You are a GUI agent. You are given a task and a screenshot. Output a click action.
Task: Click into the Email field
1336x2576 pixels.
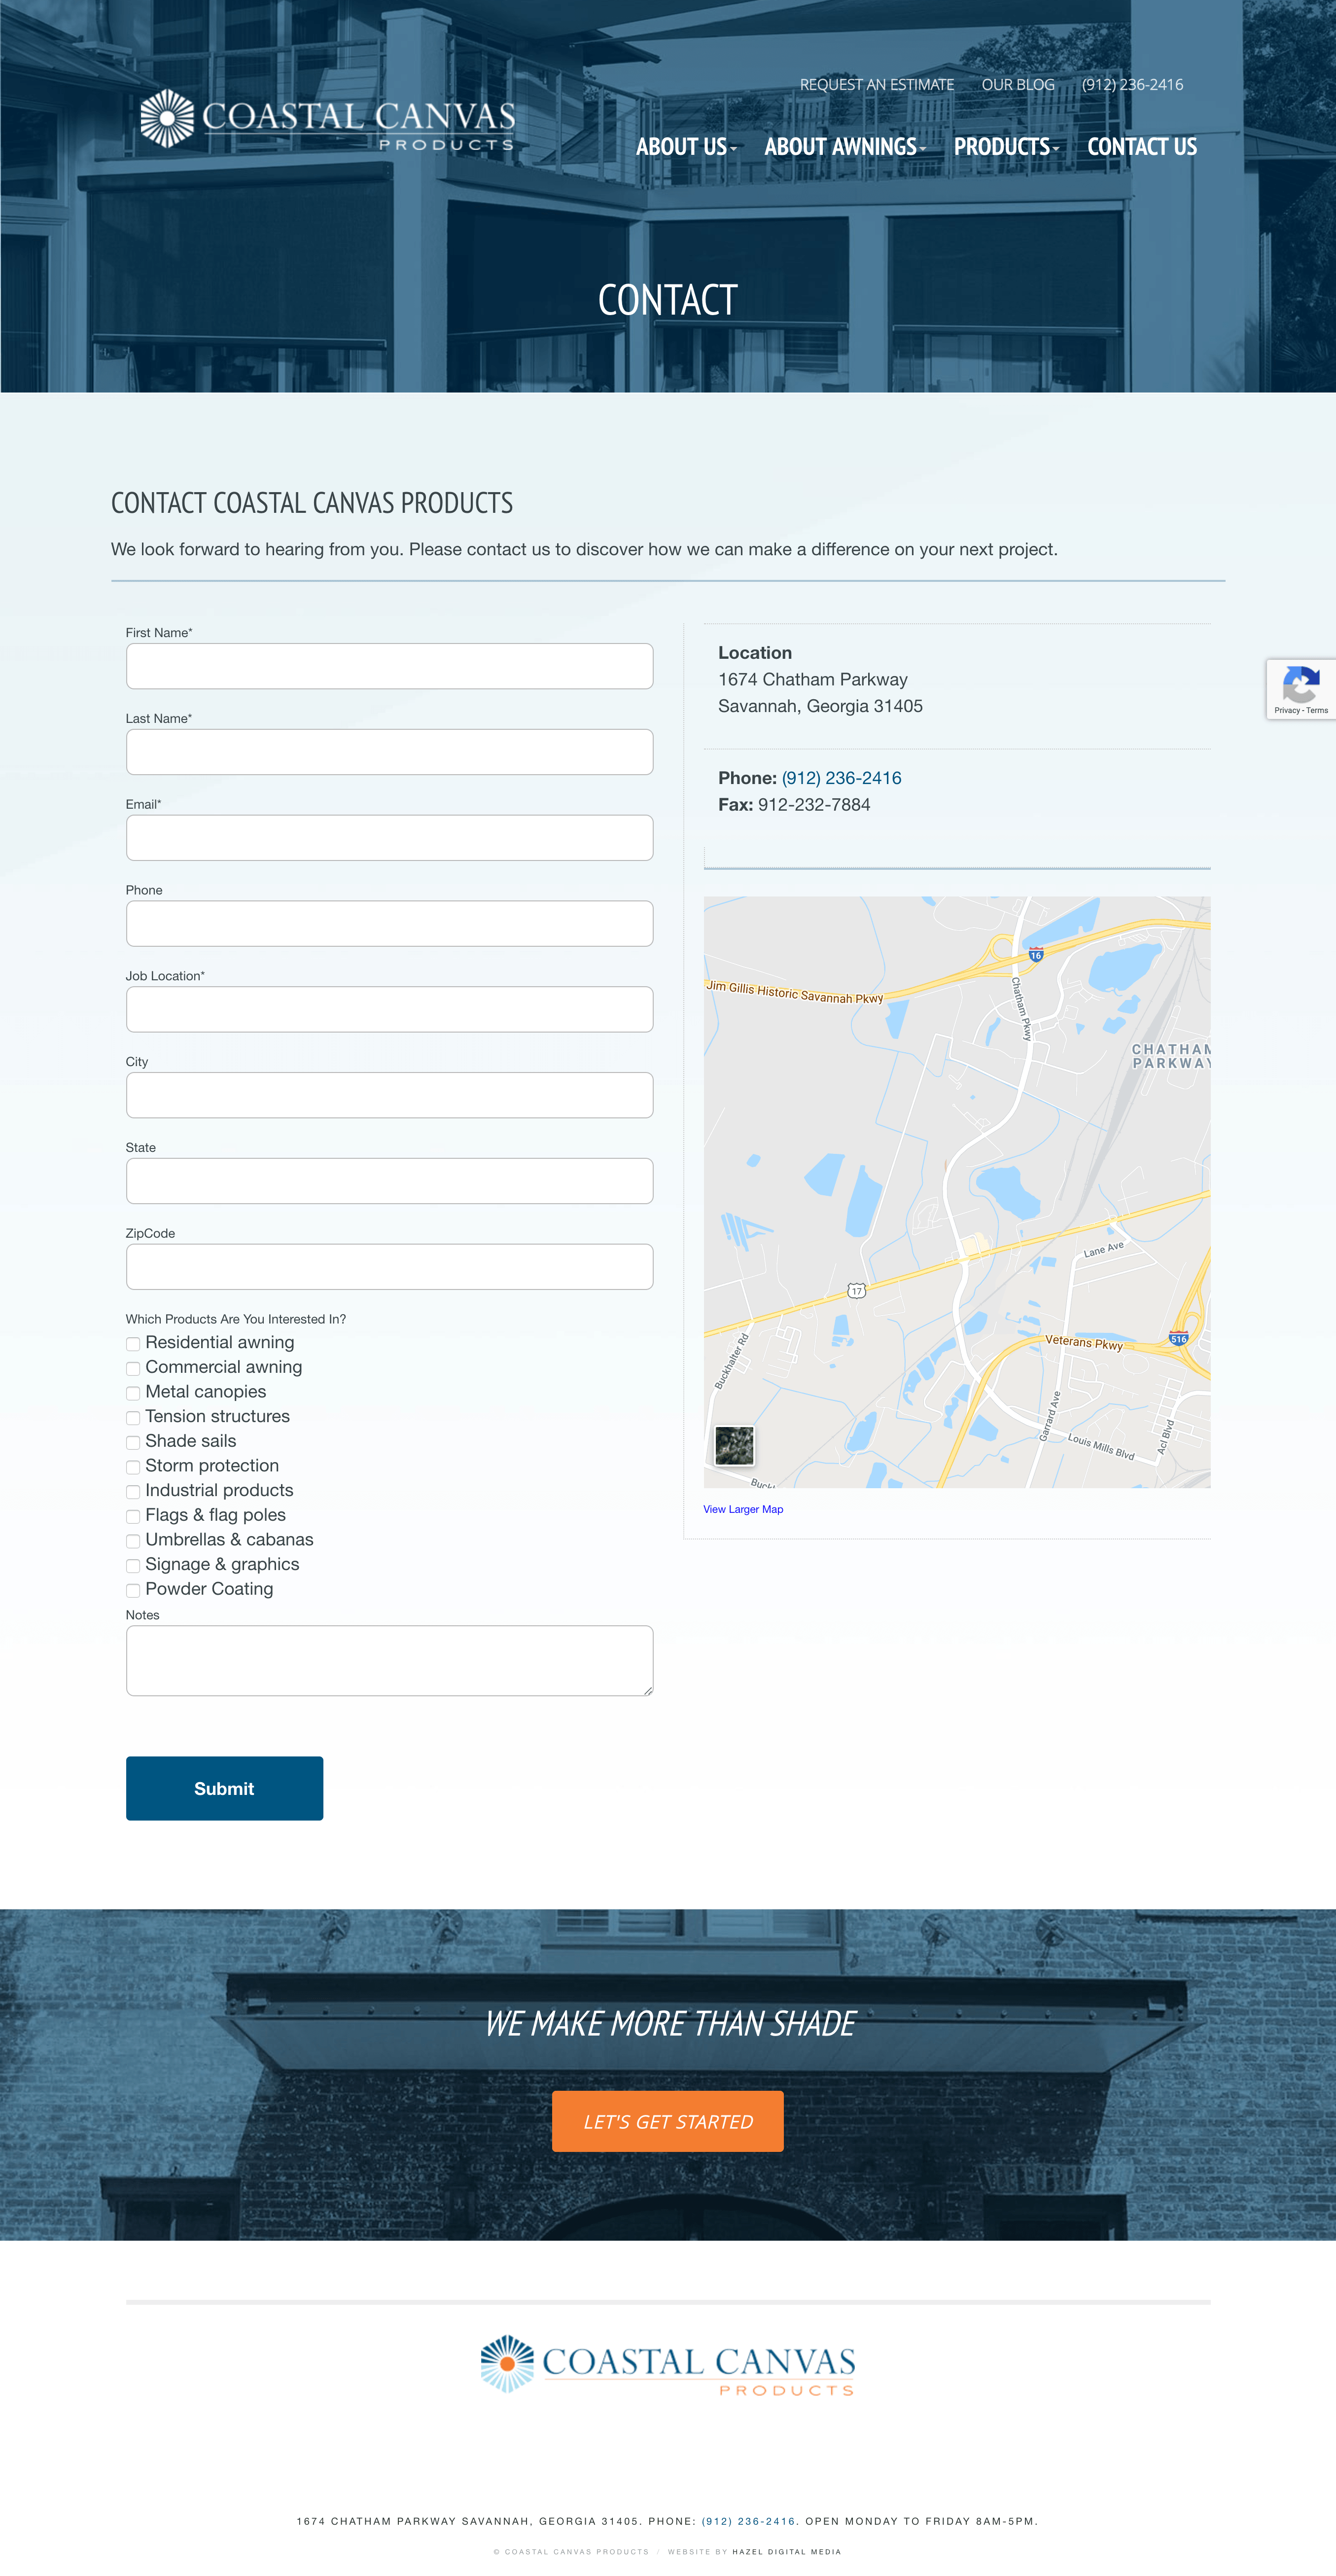[389, 838]
